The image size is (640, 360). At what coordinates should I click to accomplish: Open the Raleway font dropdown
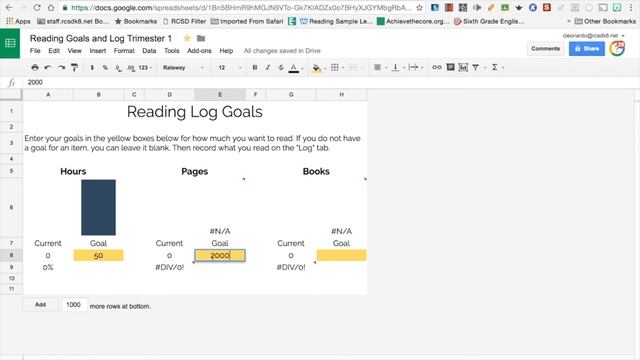coord(183,67)
